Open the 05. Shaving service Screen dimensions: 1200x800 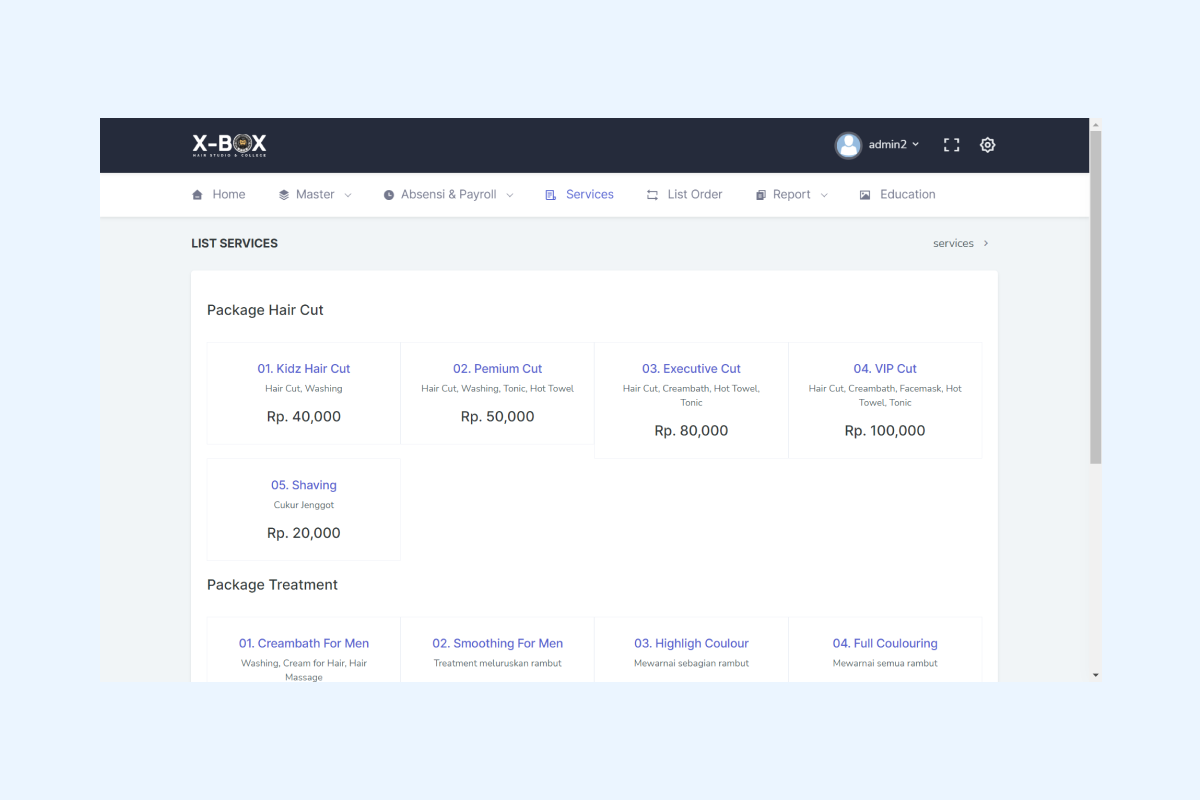304,485
